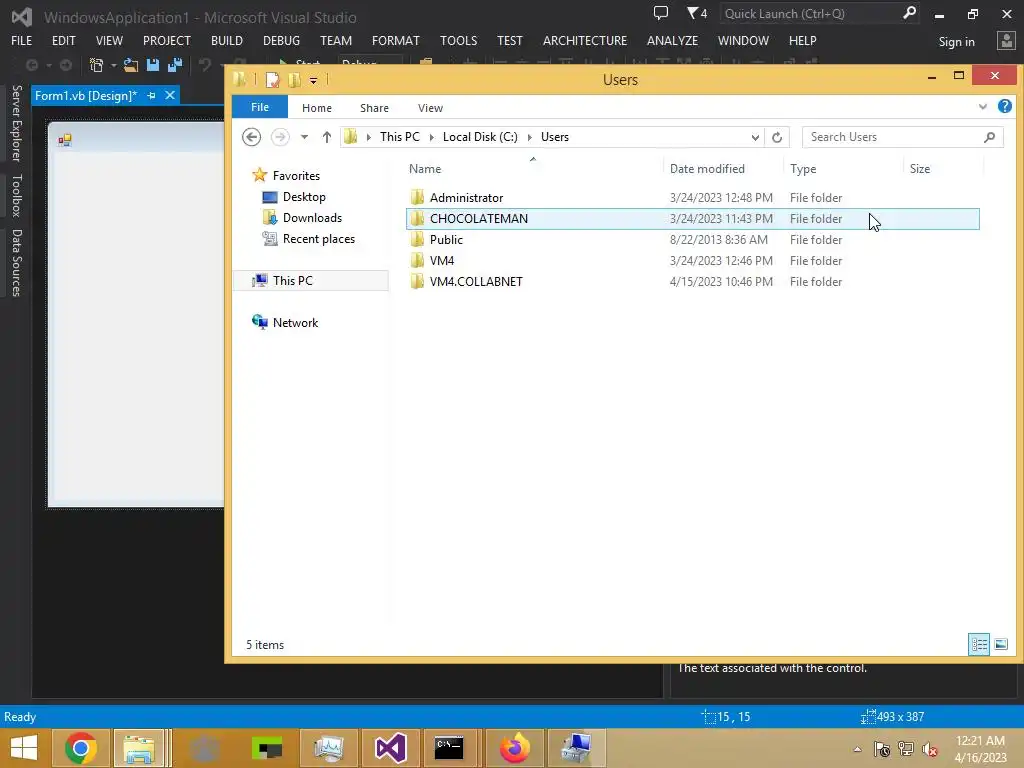The width and height of the screenshot is (1024, 768).
Task: Expand the breadcrumb arrow after This PC
Action: click(x=432, y=137)
